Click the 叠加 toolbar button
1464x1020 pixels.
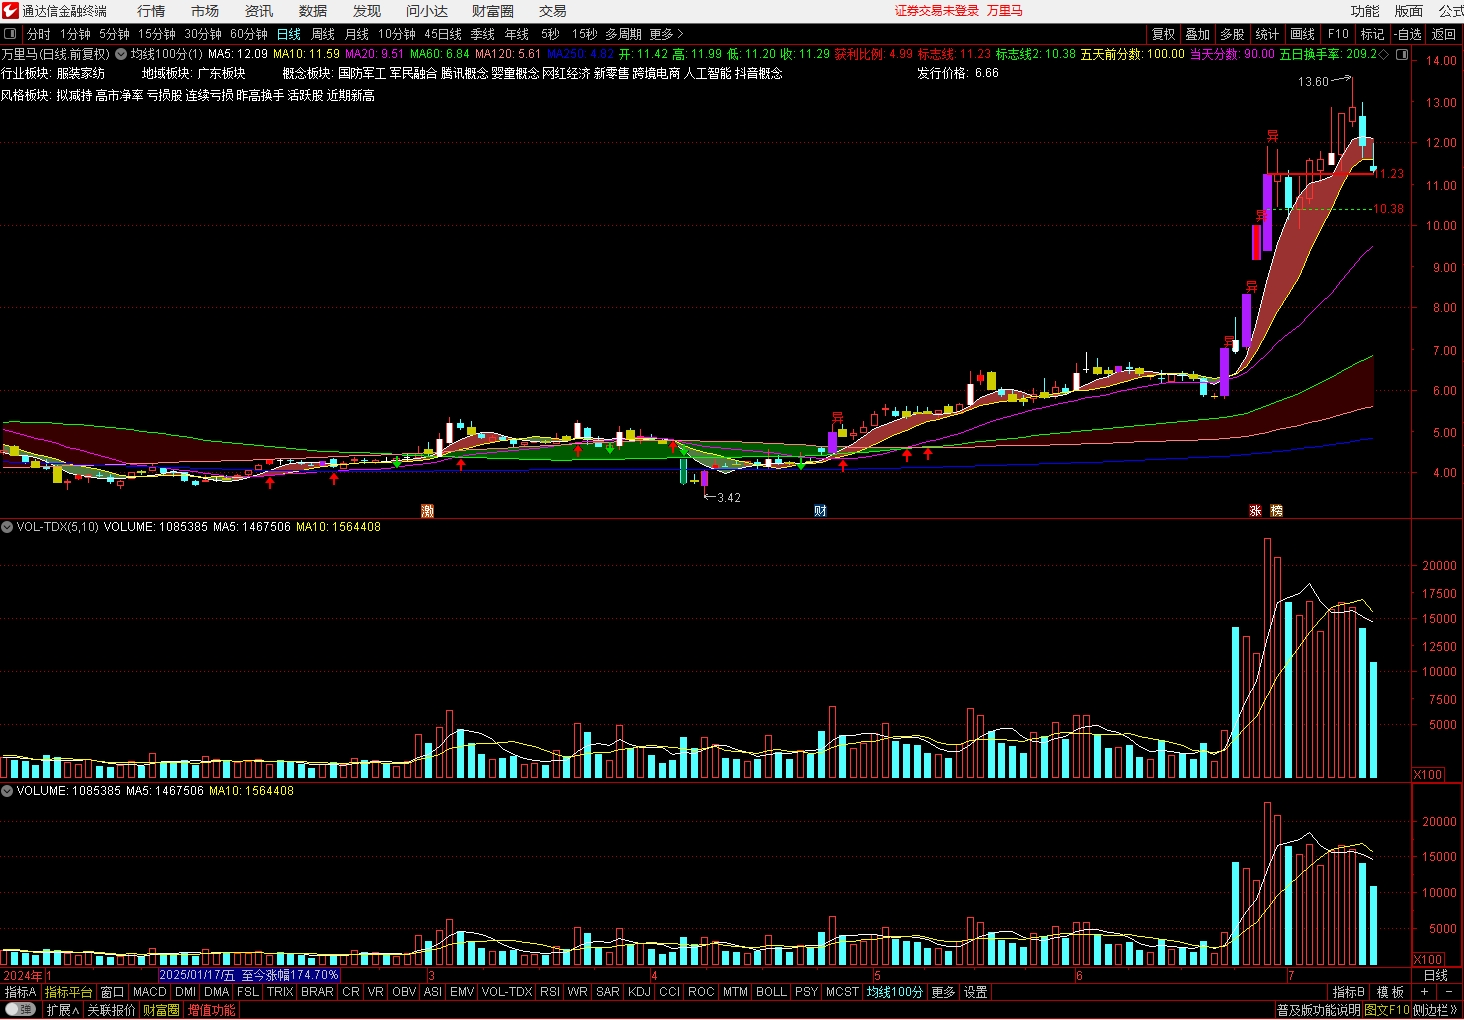pyautogui.click(x=1198, y=34)
